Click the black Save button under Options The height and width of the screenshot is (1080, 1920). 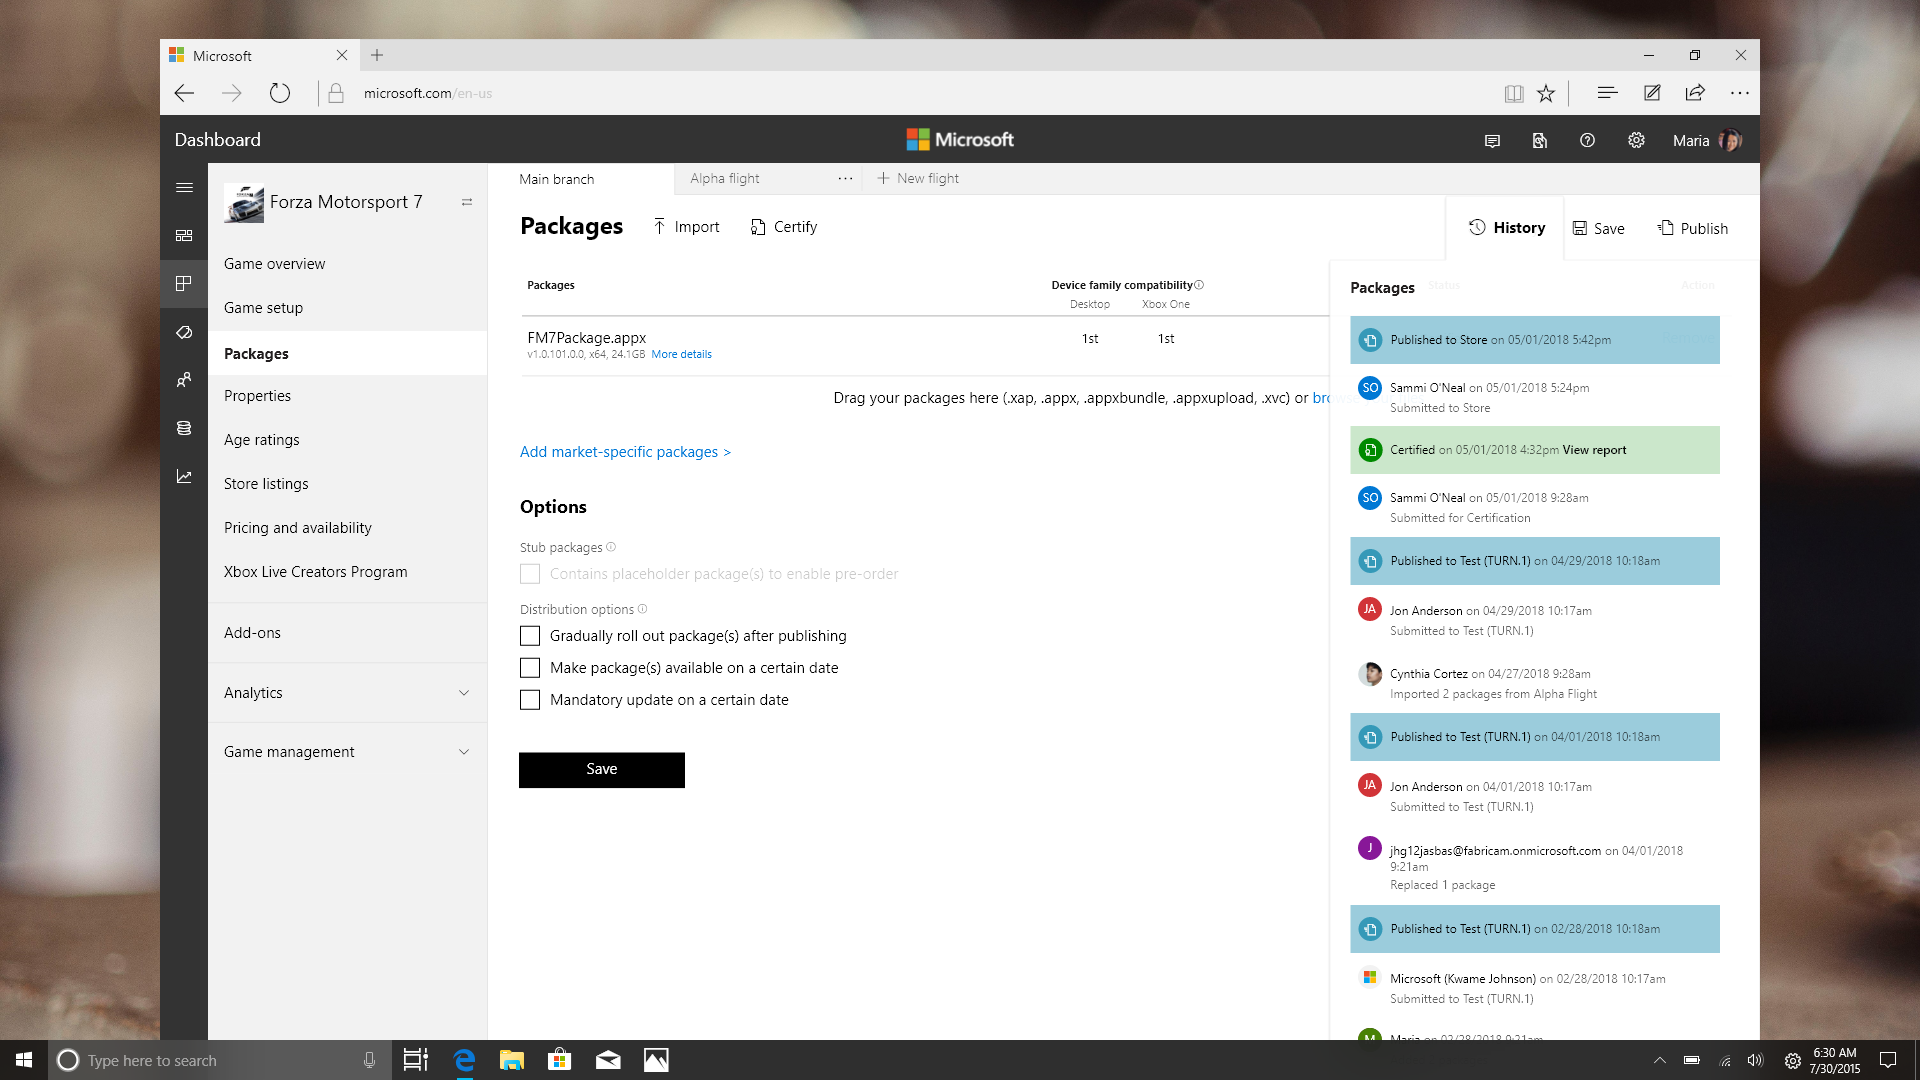(602, 770)
